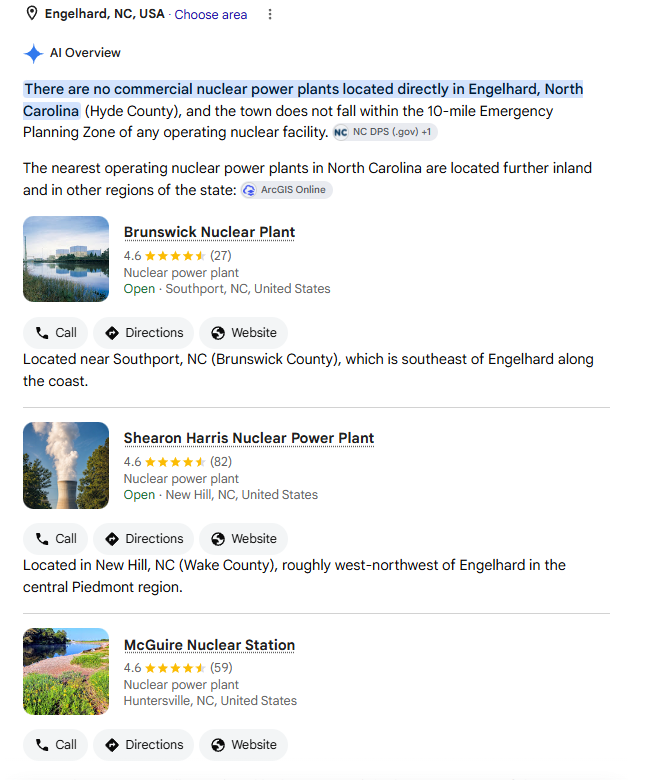Image resolution: width=669 pixels, height=780 pixels.
Task: Open the Brunswick Nuclear Plant title link
Action: pyautogui.click(x=209, y=232)
